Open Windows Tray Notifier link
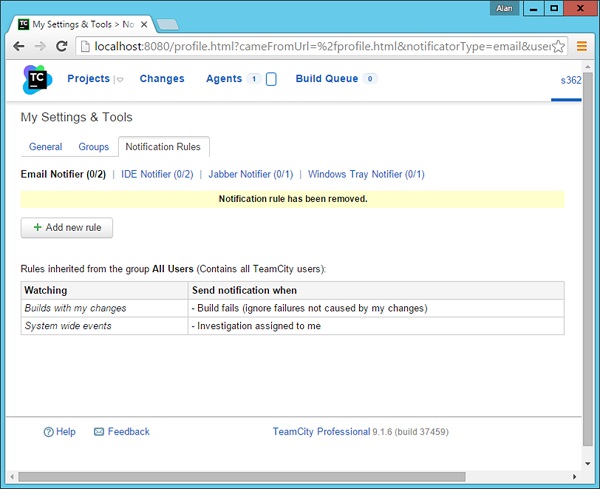 pyautogui.click(x=366, y=174)
